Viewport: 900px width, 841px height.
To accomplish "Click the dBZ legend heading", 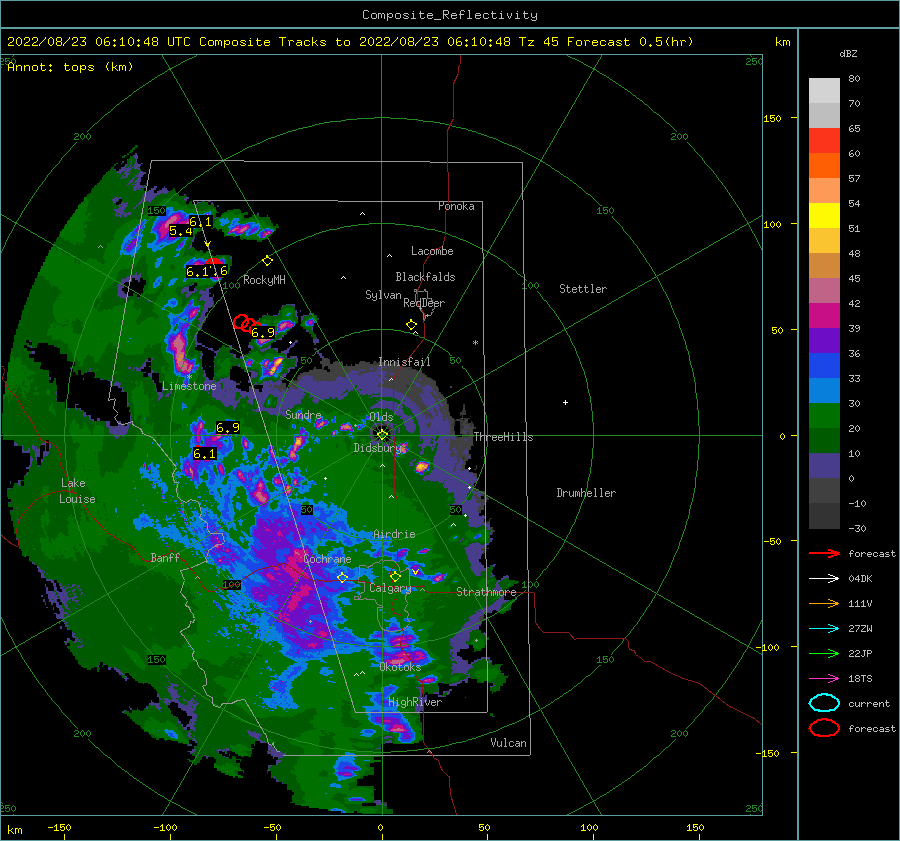I will [x=848, y=53].
